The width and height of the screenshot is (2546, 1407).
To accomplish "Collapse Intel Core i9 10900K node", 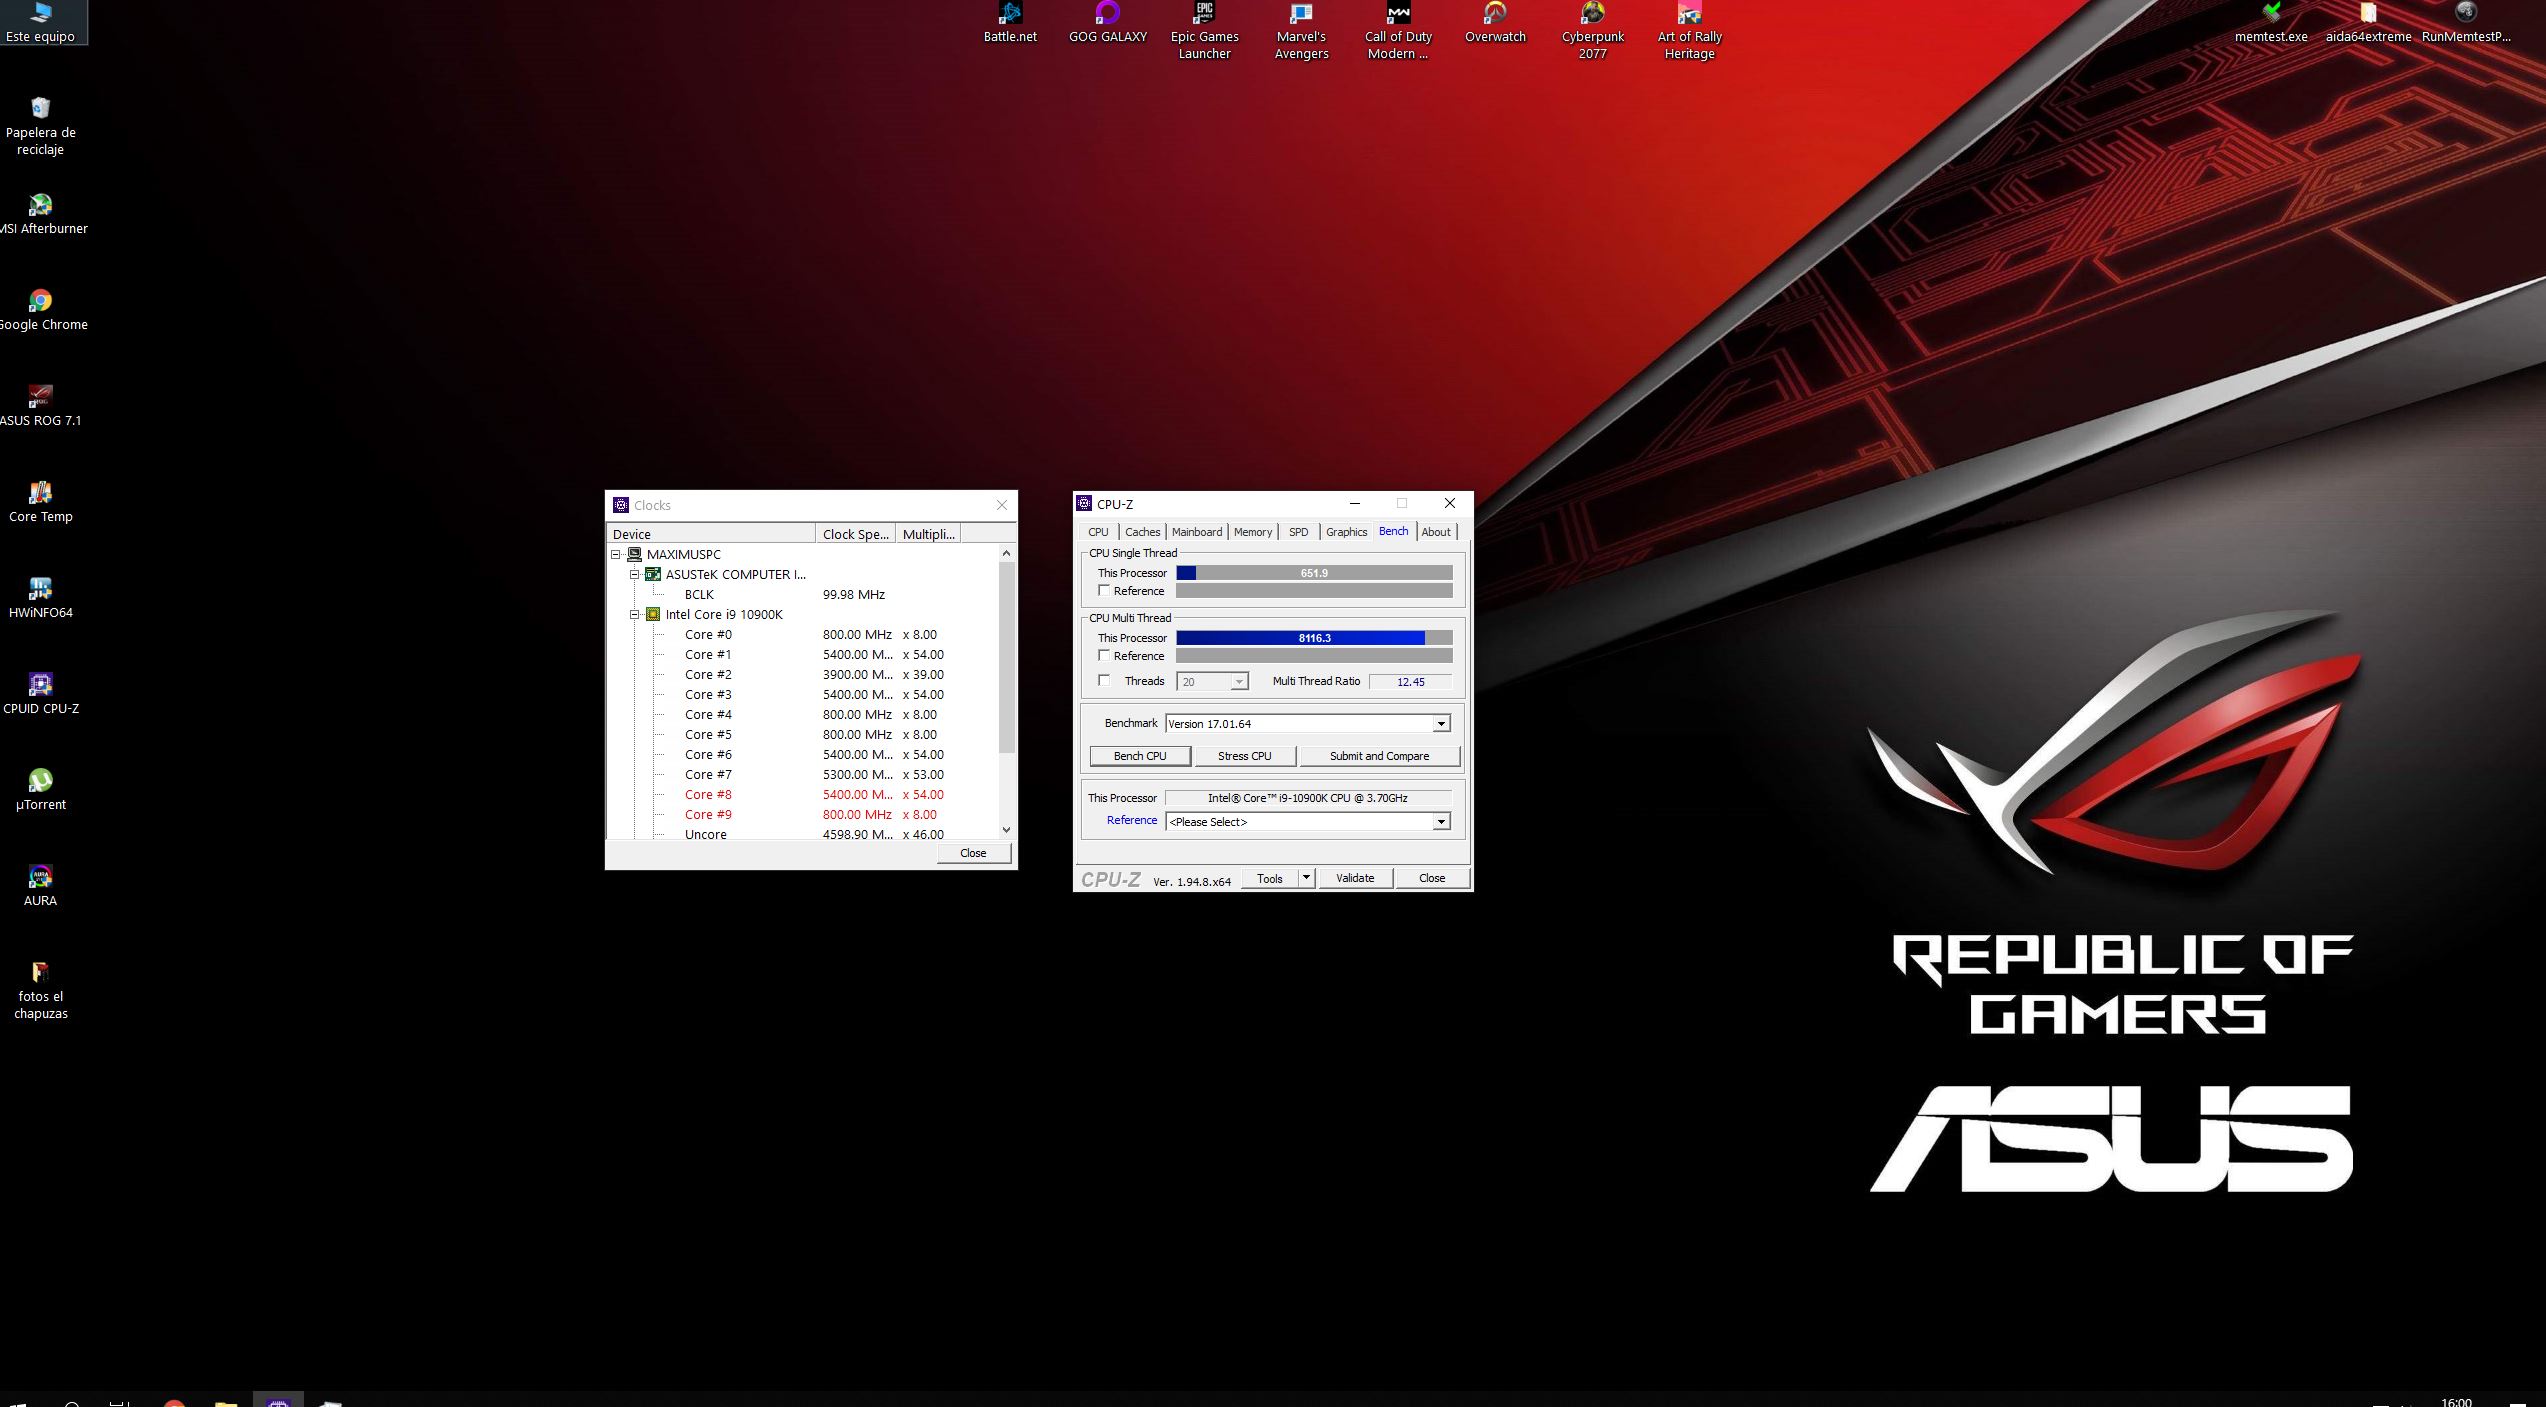I will (x=635, y=615).
